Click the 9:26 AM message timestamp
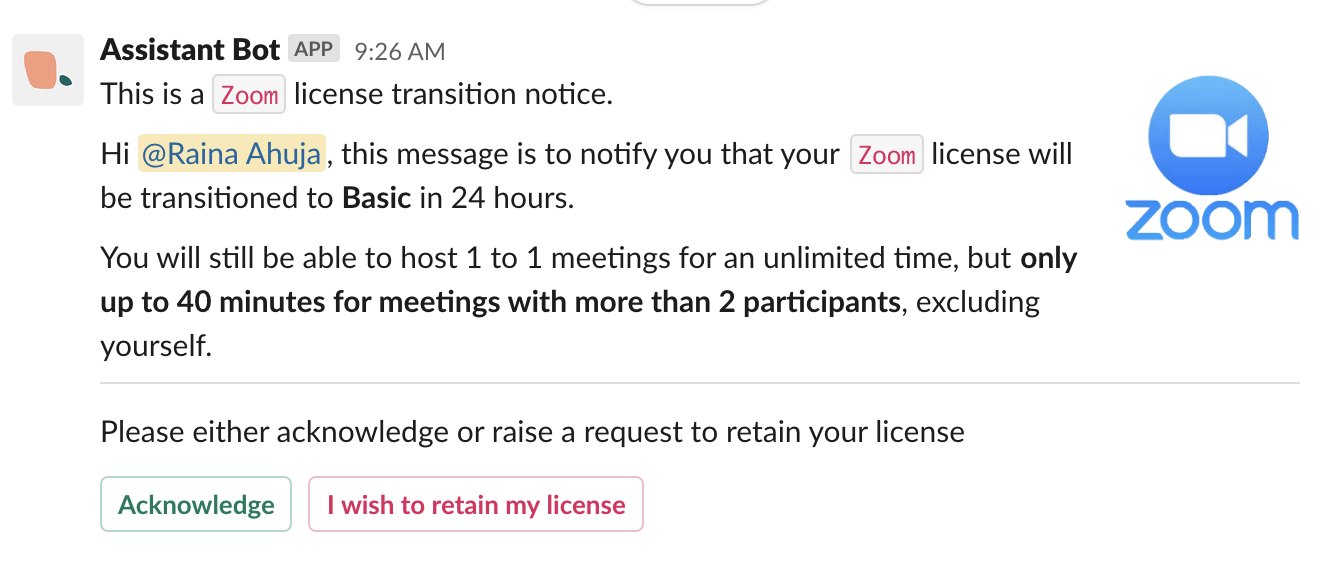The width and height of the screenshot is (1334, 564). tap(400, 51)
